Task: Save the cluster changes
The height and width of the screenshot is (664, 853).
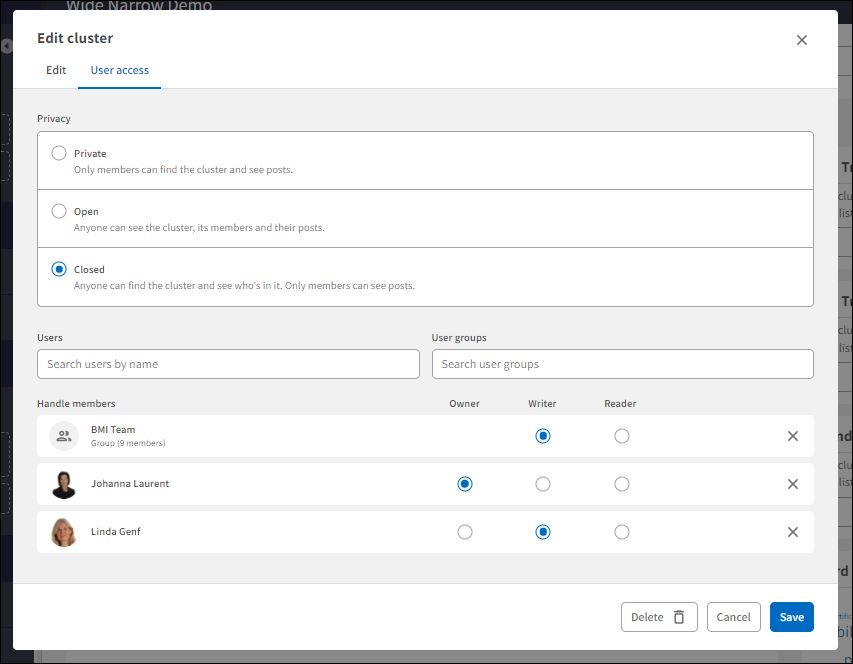Action: click(x=791, y=617)
